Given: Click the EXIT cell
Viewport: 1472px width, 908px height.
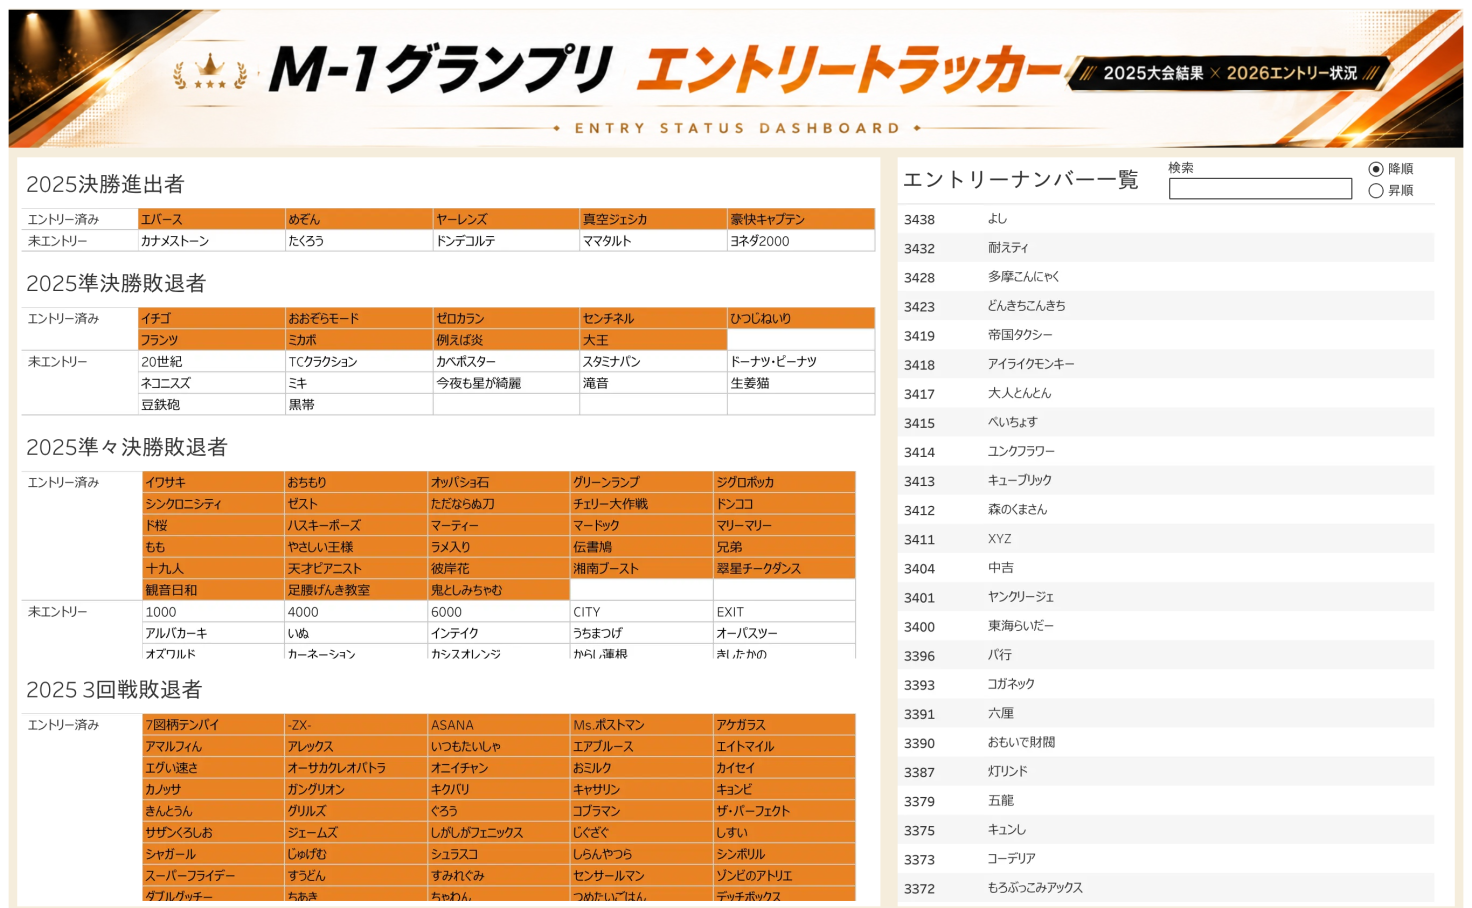Looking at the screenshot, I should (784, 612).
